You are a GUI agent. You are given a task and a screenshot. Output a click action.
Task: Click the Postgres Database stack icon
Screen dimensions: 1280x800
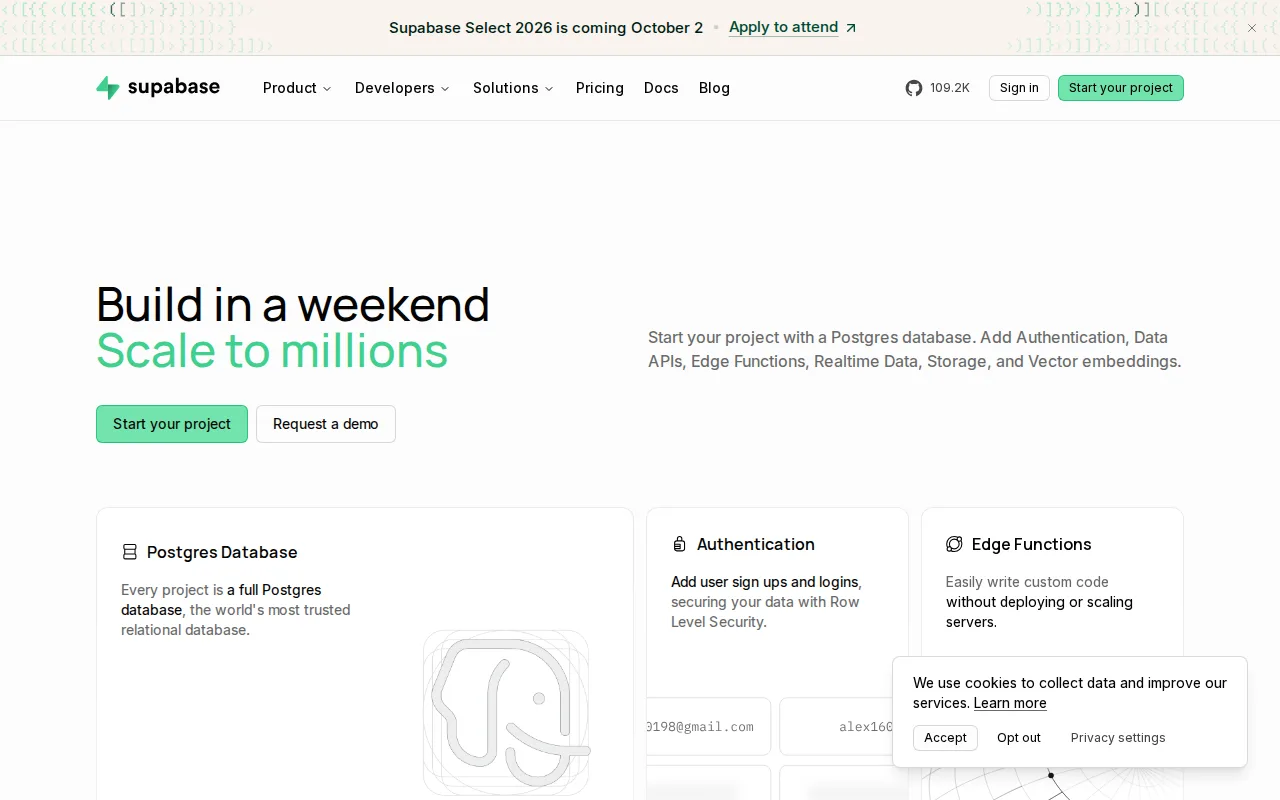[130, 552]
